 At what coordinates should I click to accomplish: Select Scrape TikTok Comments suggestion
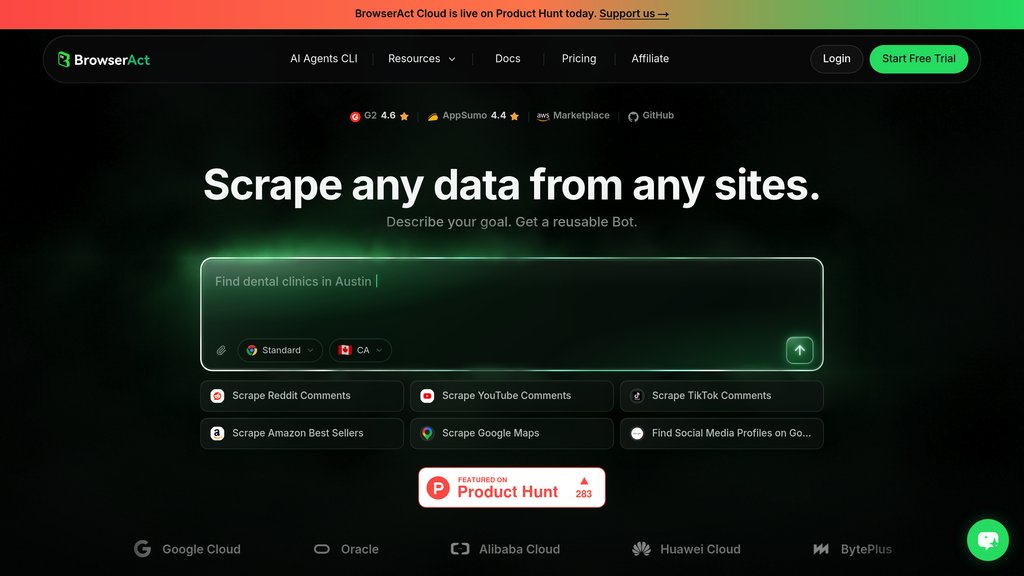point(722,396)
